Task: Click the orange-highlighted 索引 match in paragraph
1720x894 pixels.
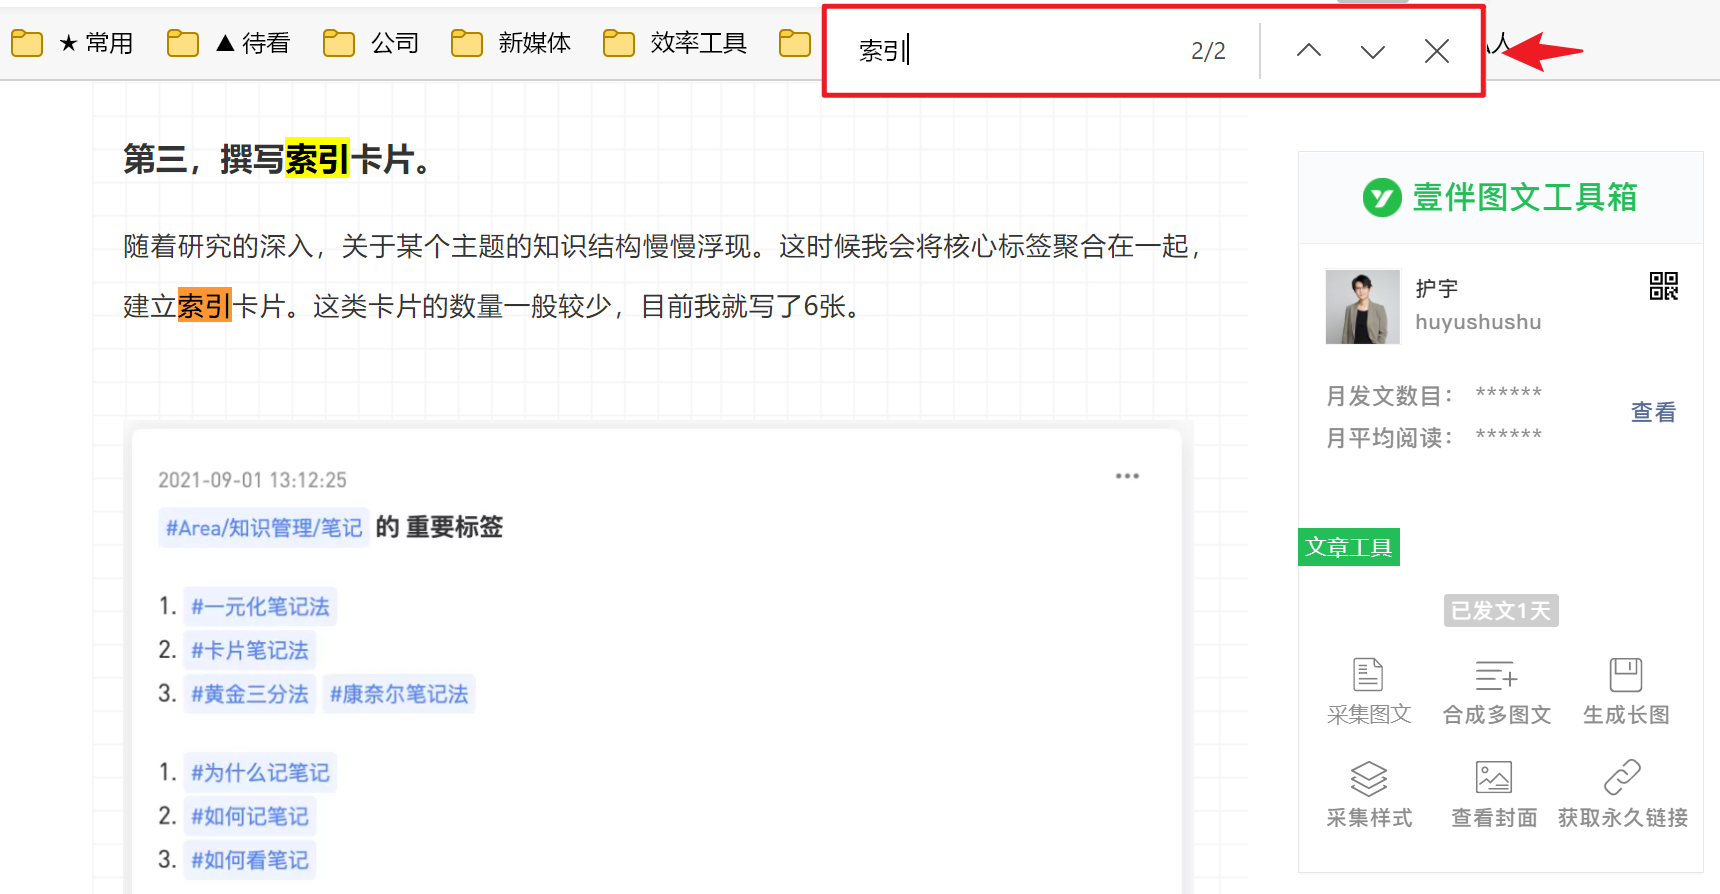Action: [x=204, y=305]
